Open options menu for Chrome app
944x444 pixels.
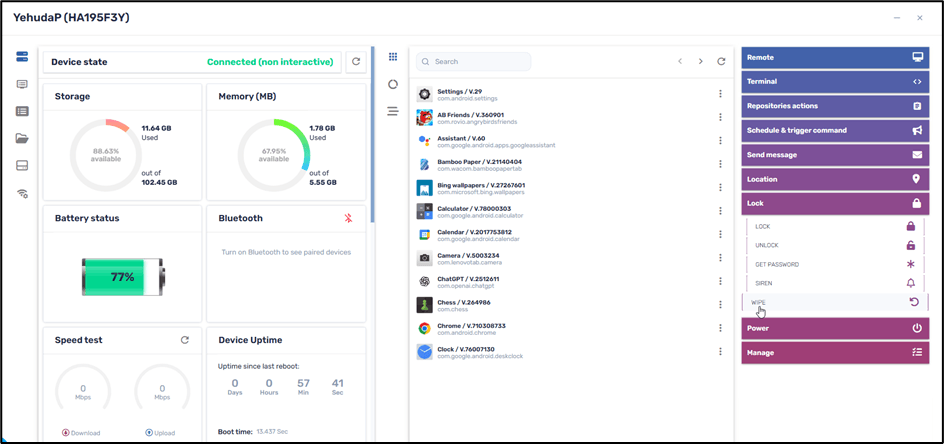pyautogui.click(x=720, y=328)
